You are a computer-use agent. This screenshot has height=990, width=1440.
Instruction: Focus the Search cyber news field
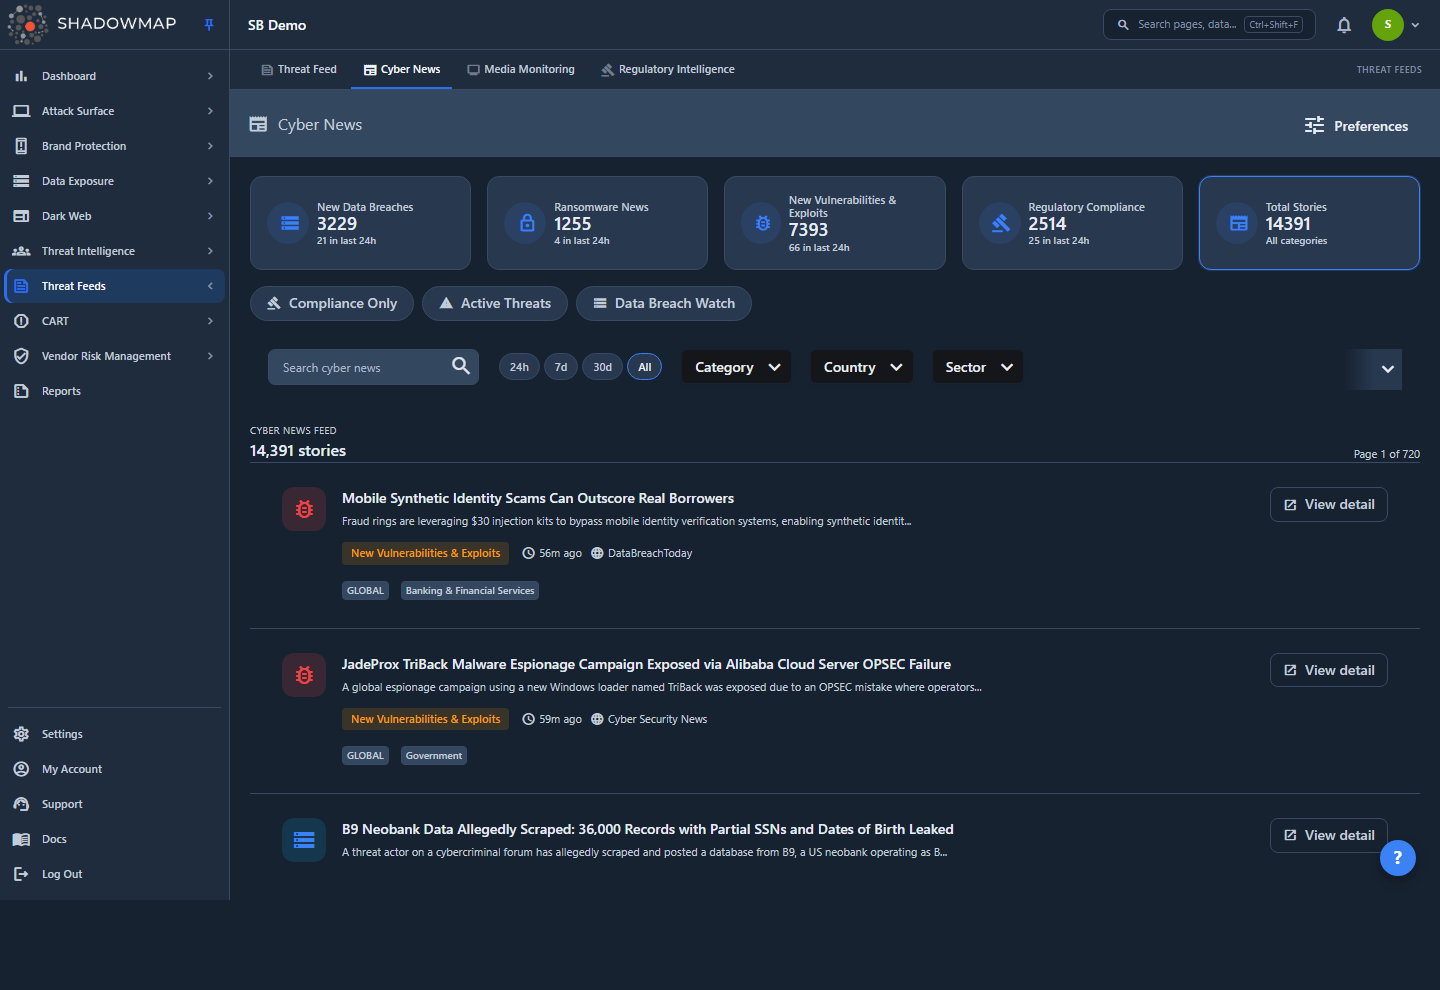(359, 367)
